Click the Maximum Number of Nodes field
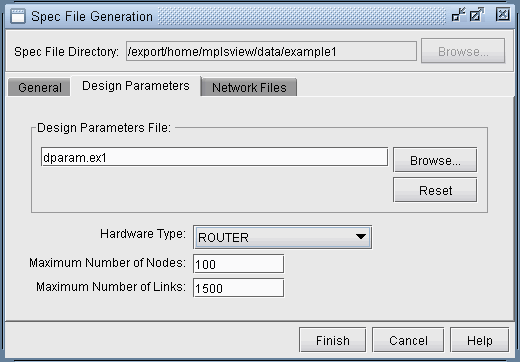The height and width of the screenshot is (362, 520). click(x=239, y=264)
